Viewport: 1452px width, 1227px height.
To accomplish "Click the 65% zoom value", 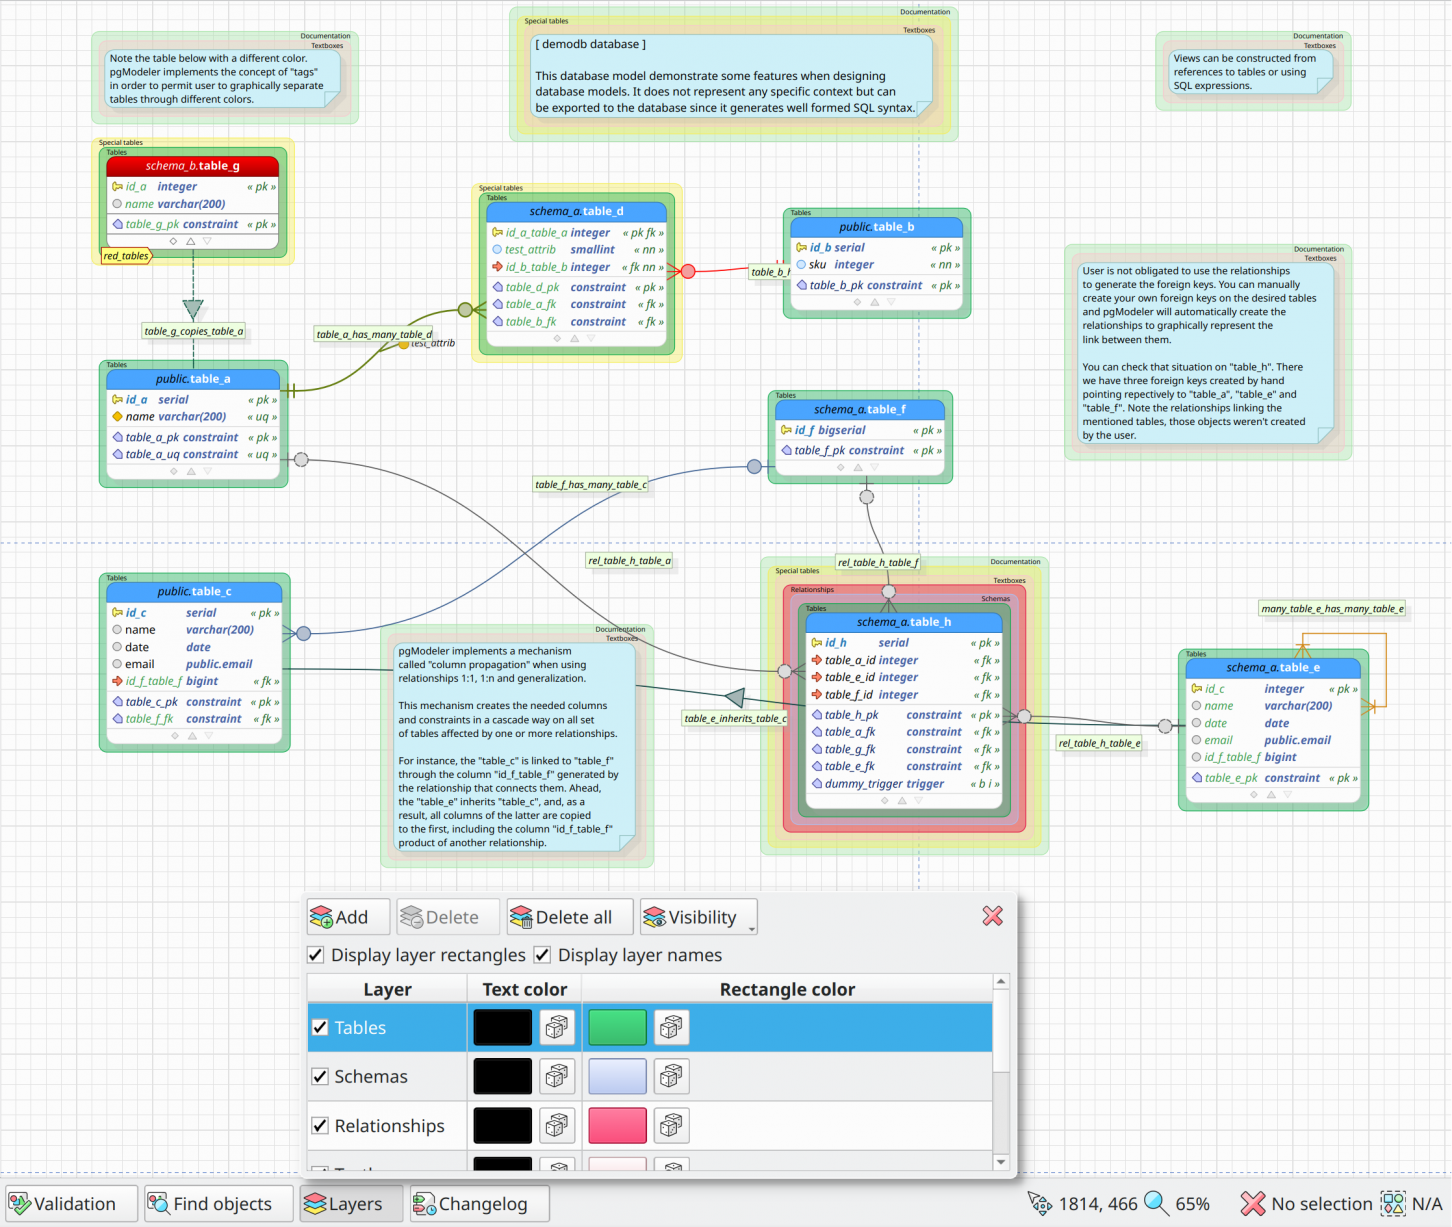I will pos(1192,1204).
